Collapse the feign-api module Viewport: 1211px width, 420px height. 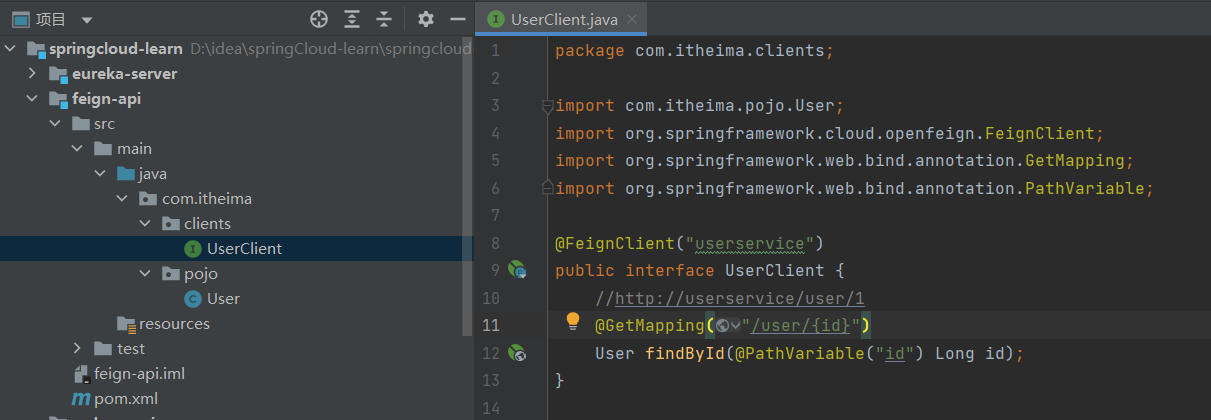[33, 99]
